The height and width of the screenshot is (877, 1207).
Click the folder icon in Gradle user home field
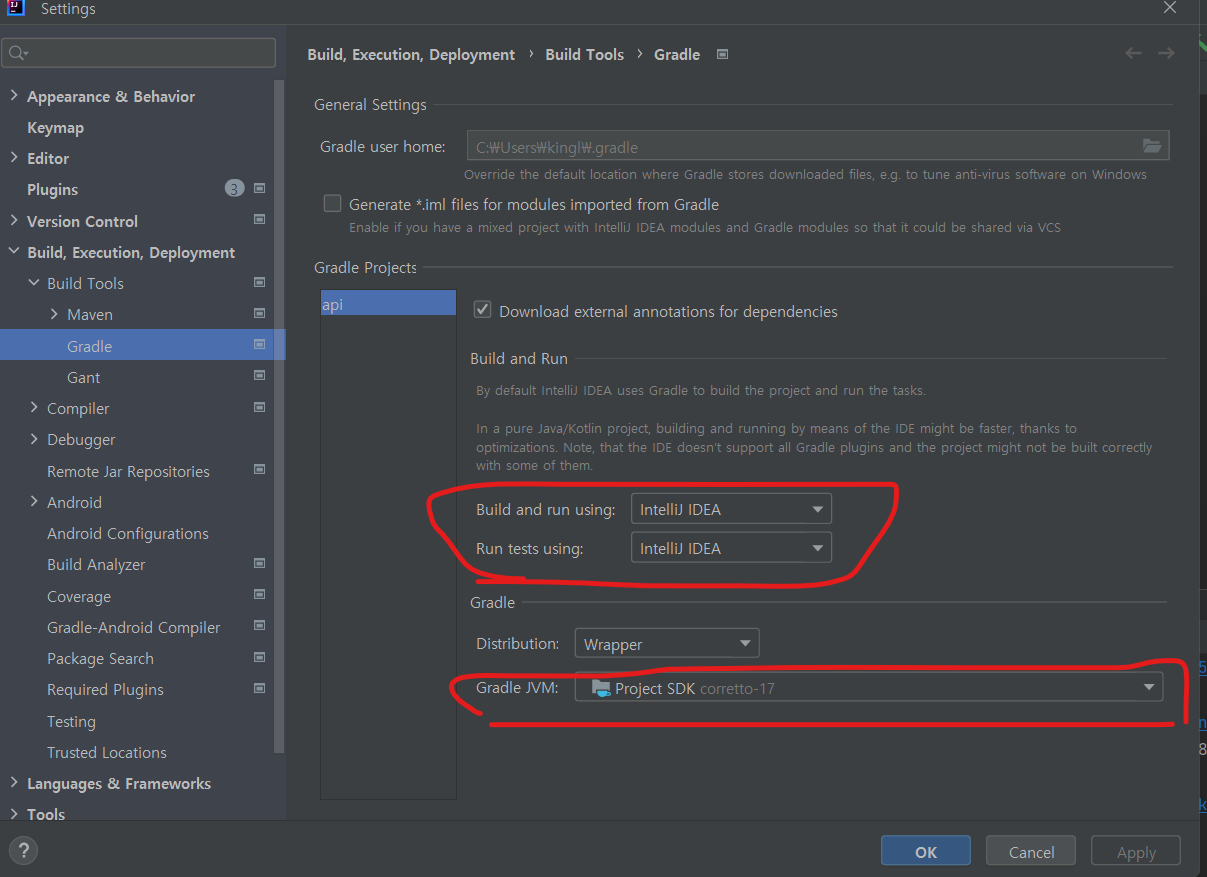[x=1152, y=146]
